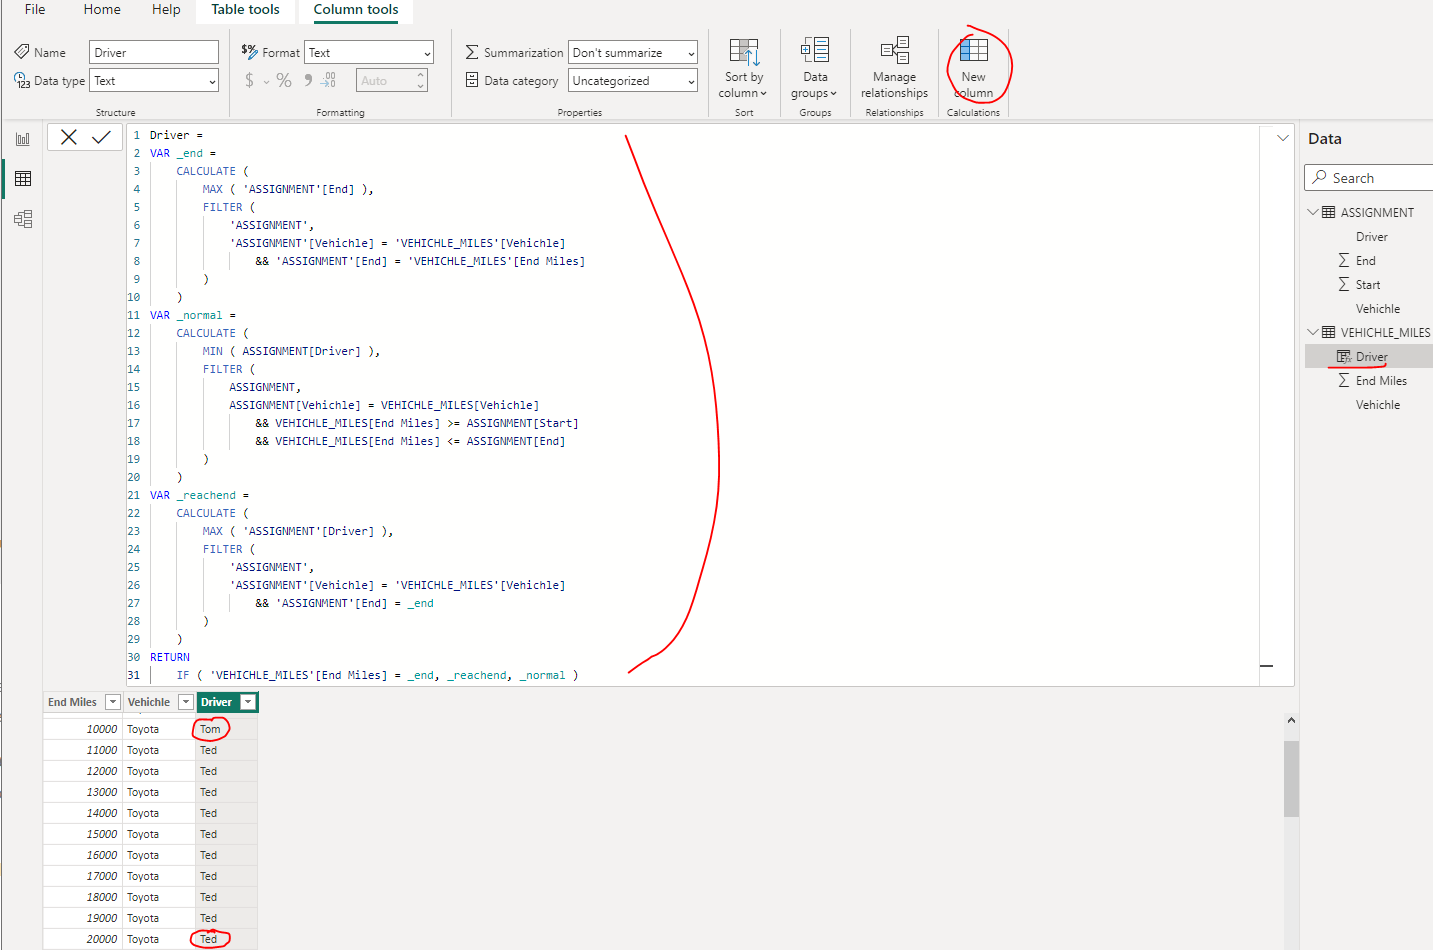This screenshot has width=1433, height=950.
Task: Open Data groups menu
Action: (x=814, y=68)
